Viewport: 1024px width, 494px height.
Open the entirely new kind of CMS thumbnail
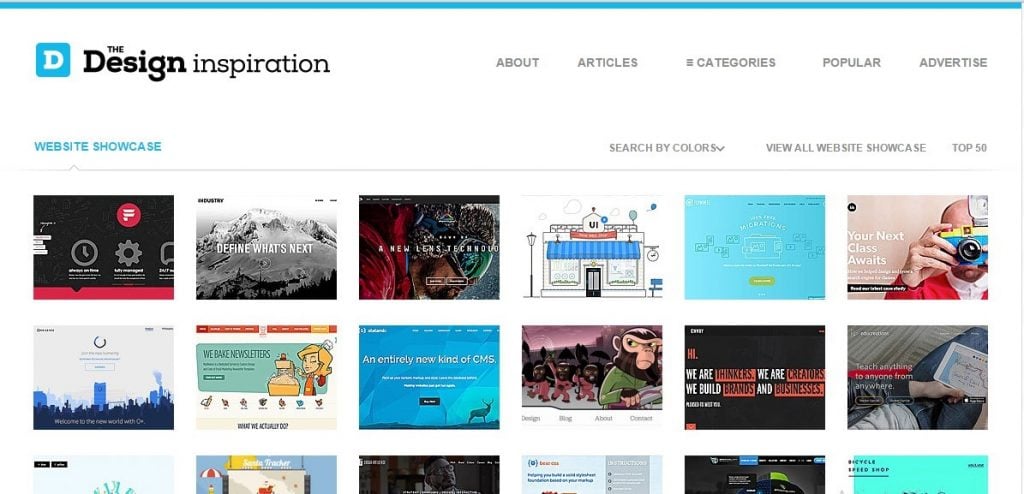click(x=429, y=377)
